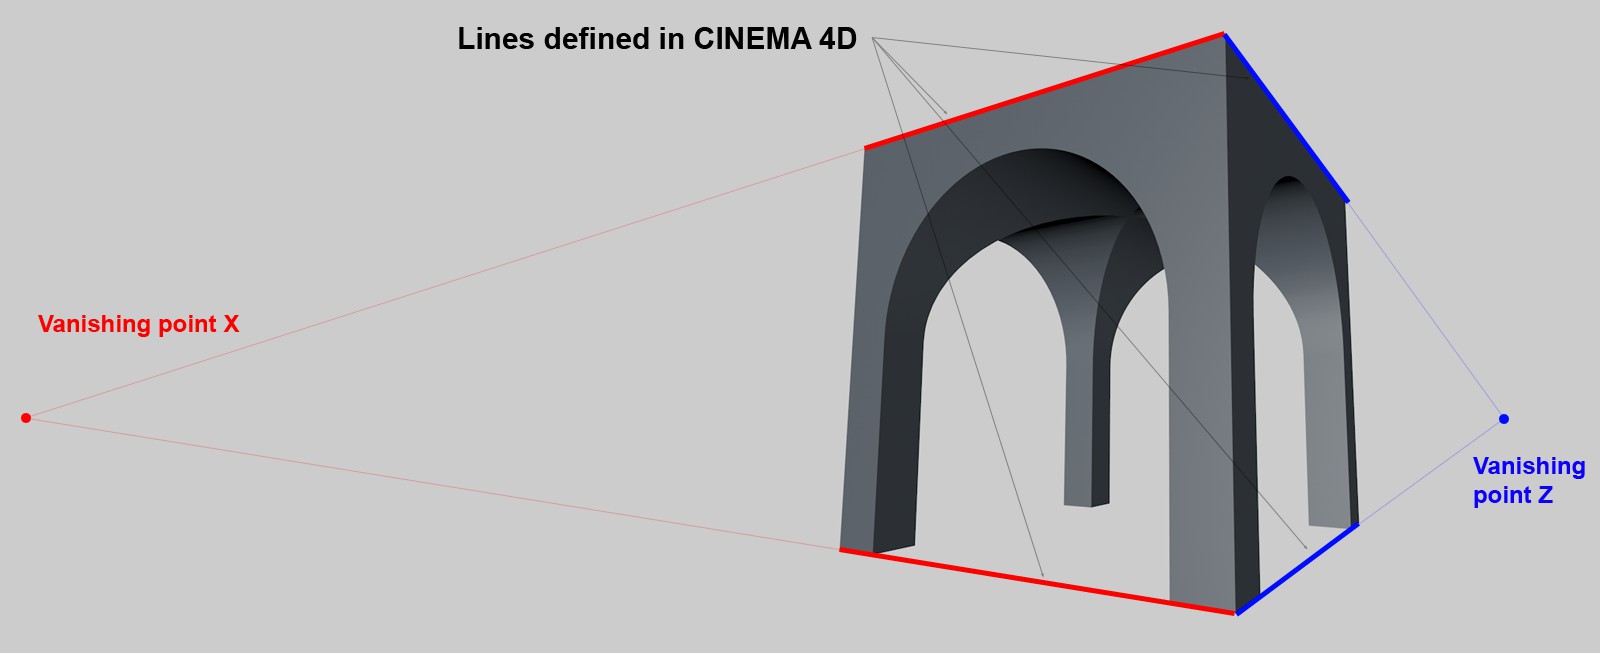Click the top corner where red and blue lines meet
This screenshot has width=1600, height=653.
tap(1223, 34)
